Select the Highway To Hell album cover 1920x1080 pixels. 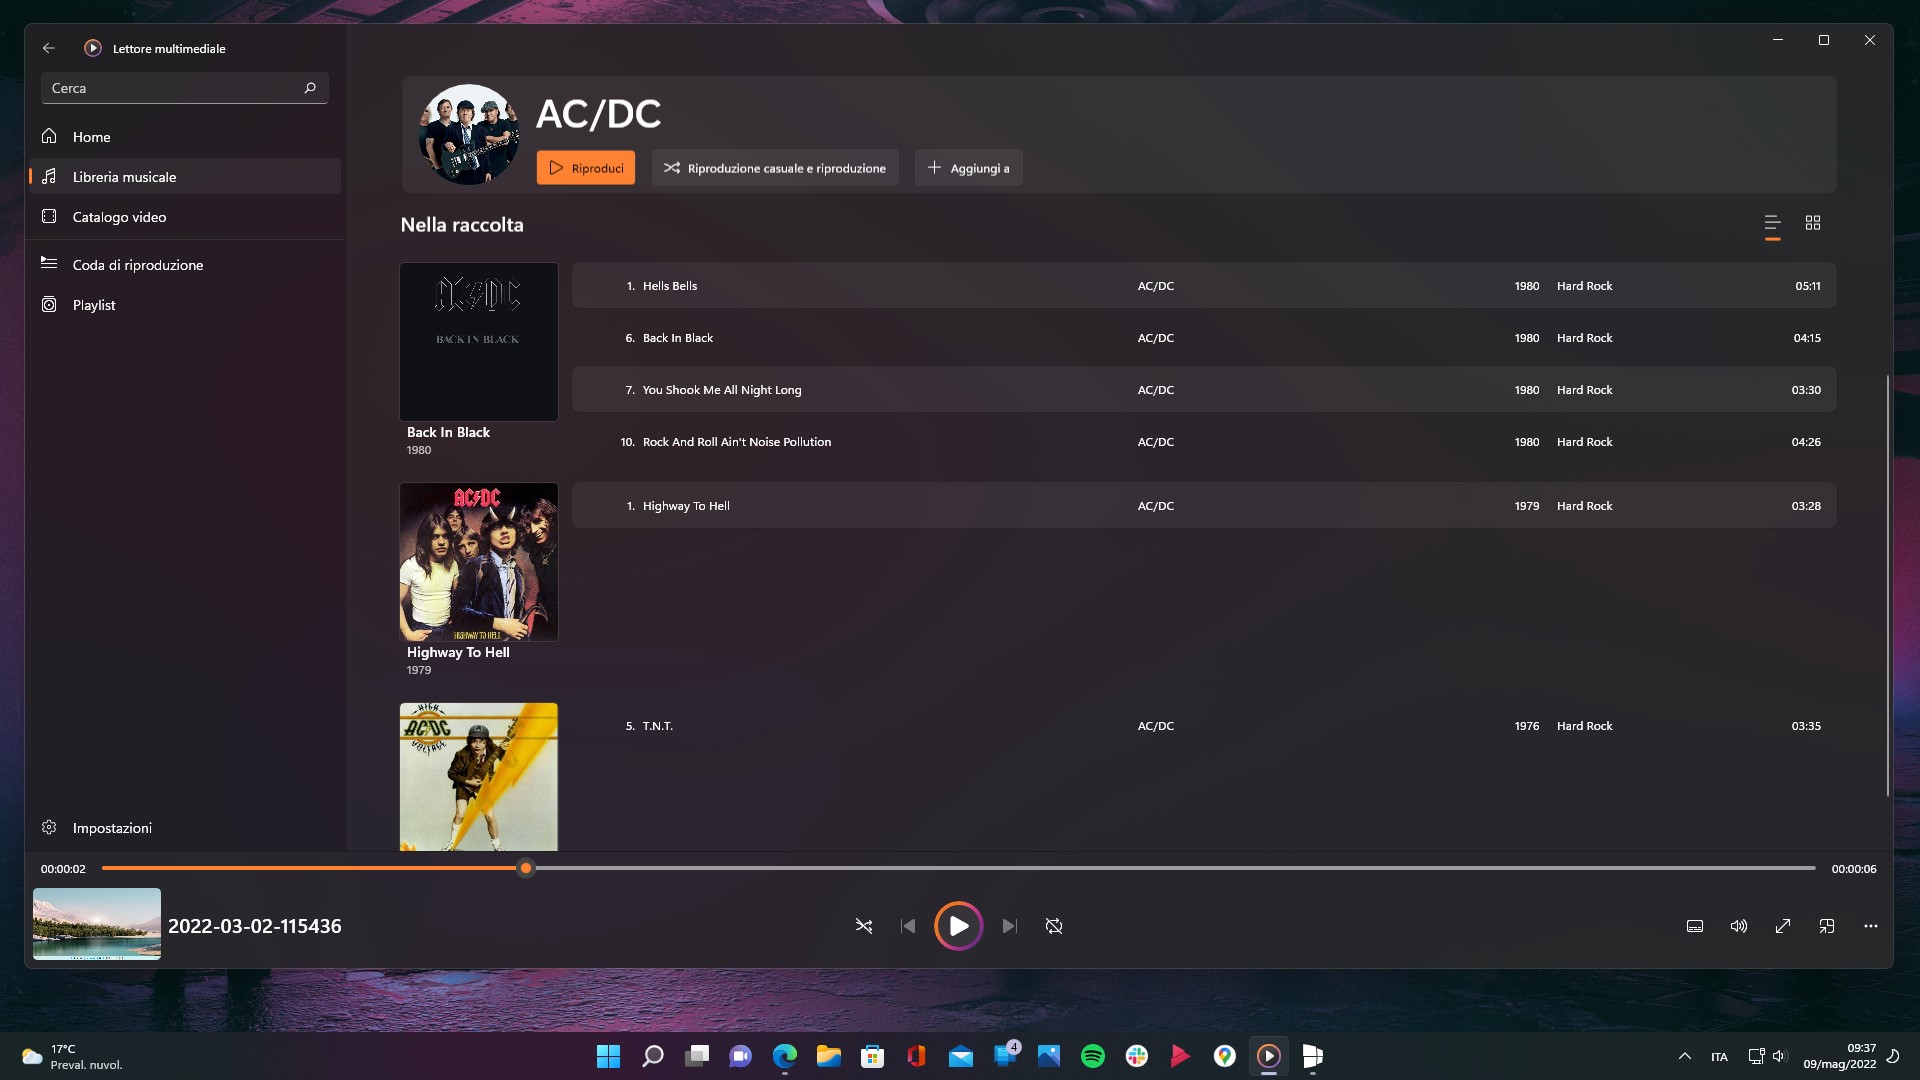click(479, 562)
